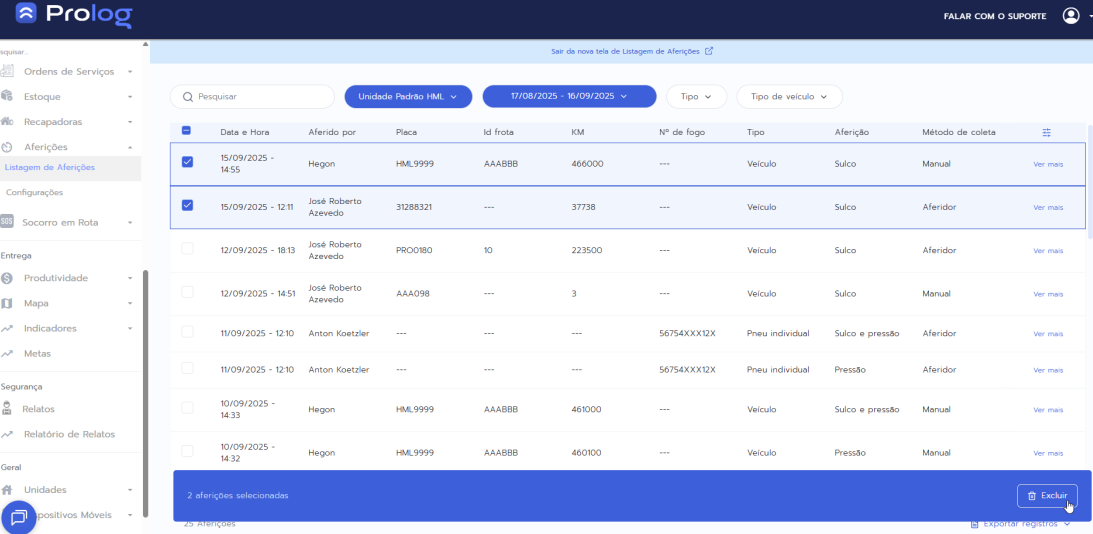This screenshot has height=534, width=1093.
Task: Click the user profile avatar icon
Action: pyautogui.click(x=1071, y=16)
